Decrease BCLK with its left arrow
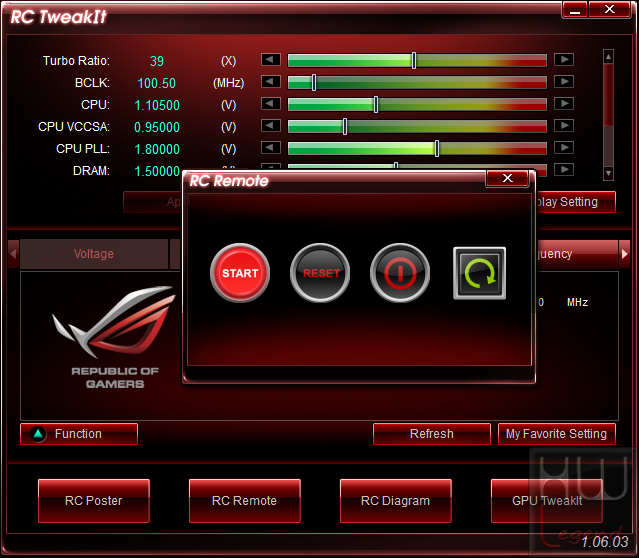This screenshot has height=558, width=639. coord(271,82)
